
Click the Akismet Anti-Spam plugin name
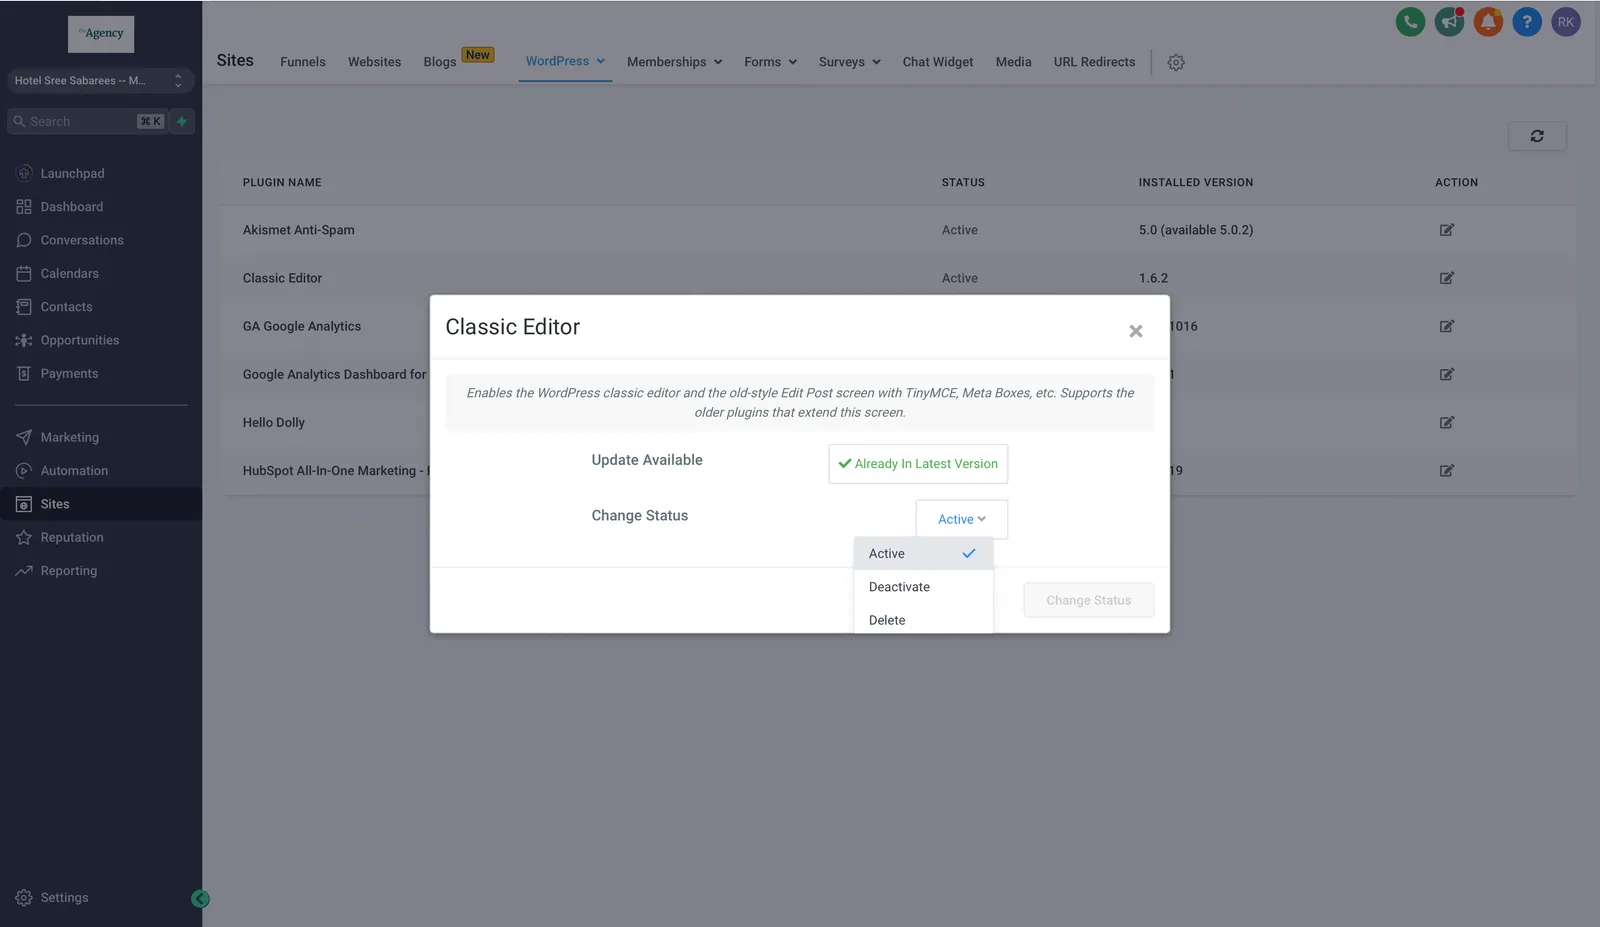tap(298, 230)
